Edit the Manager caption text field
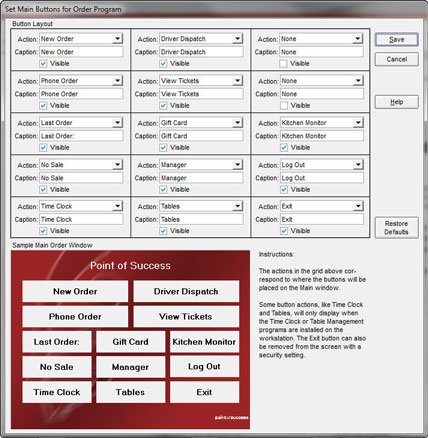428x438 pixels. tap(201, 178)
